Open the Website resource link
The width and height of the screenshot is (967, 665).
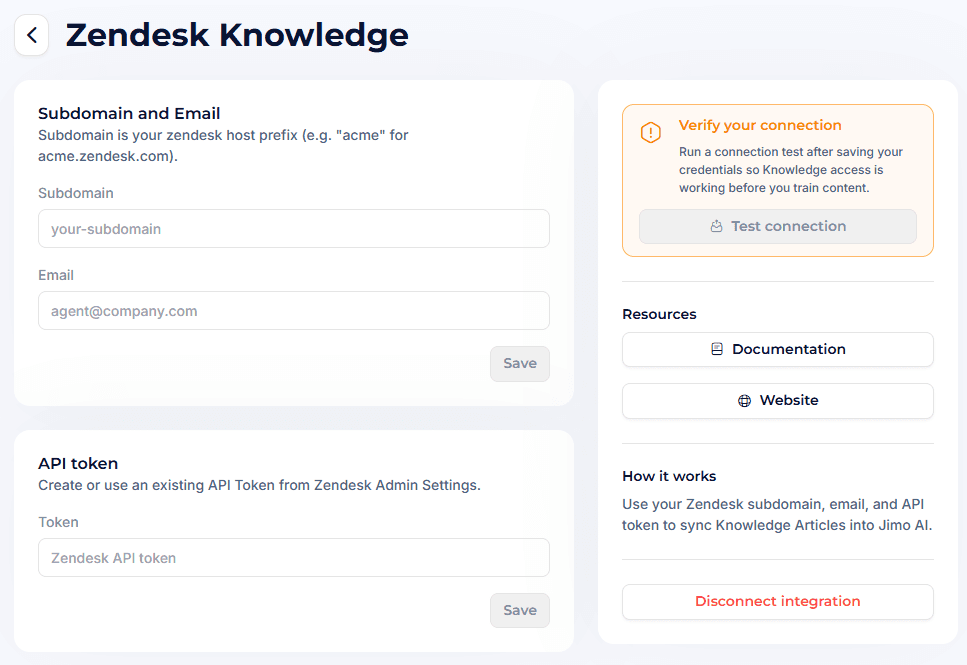pos(778,401)
